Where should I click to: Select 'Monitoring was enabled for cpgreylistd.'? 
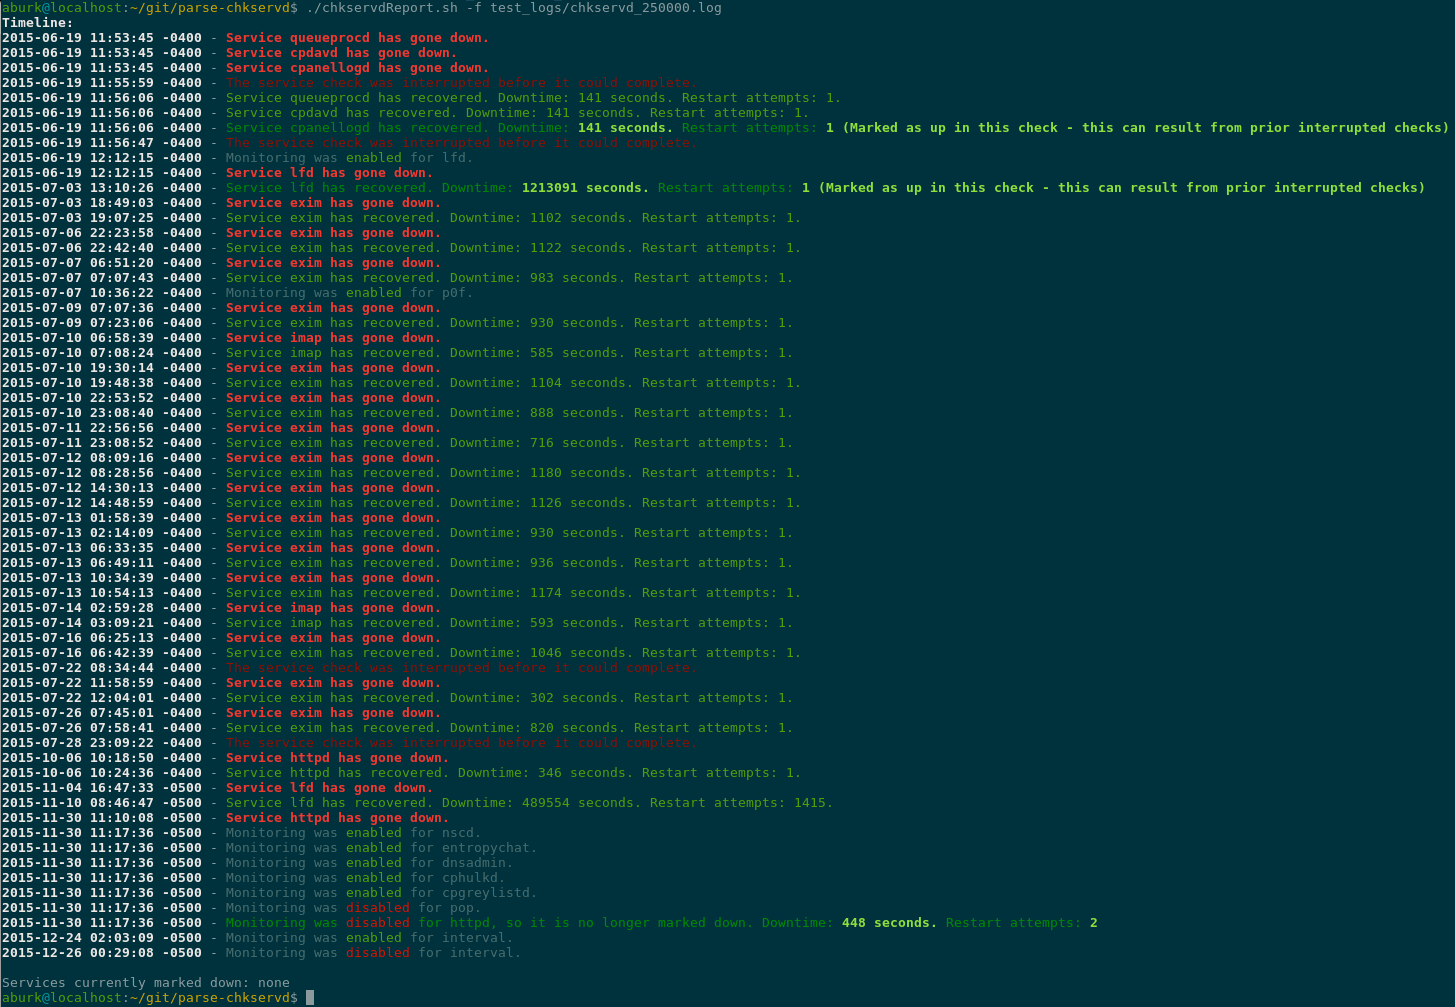click(x=382, y=893)
